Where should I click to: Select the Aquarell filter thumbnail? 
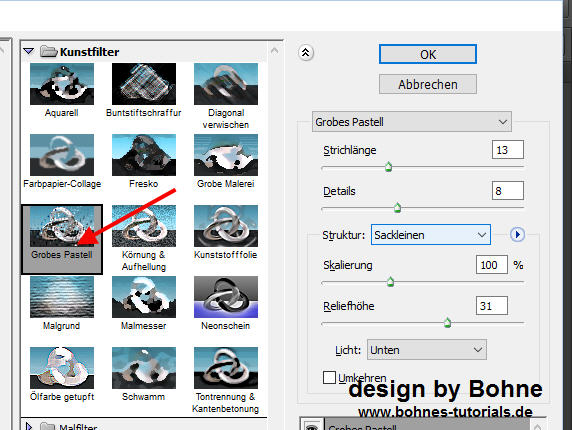pyautogui.click(x=62, y=84)
